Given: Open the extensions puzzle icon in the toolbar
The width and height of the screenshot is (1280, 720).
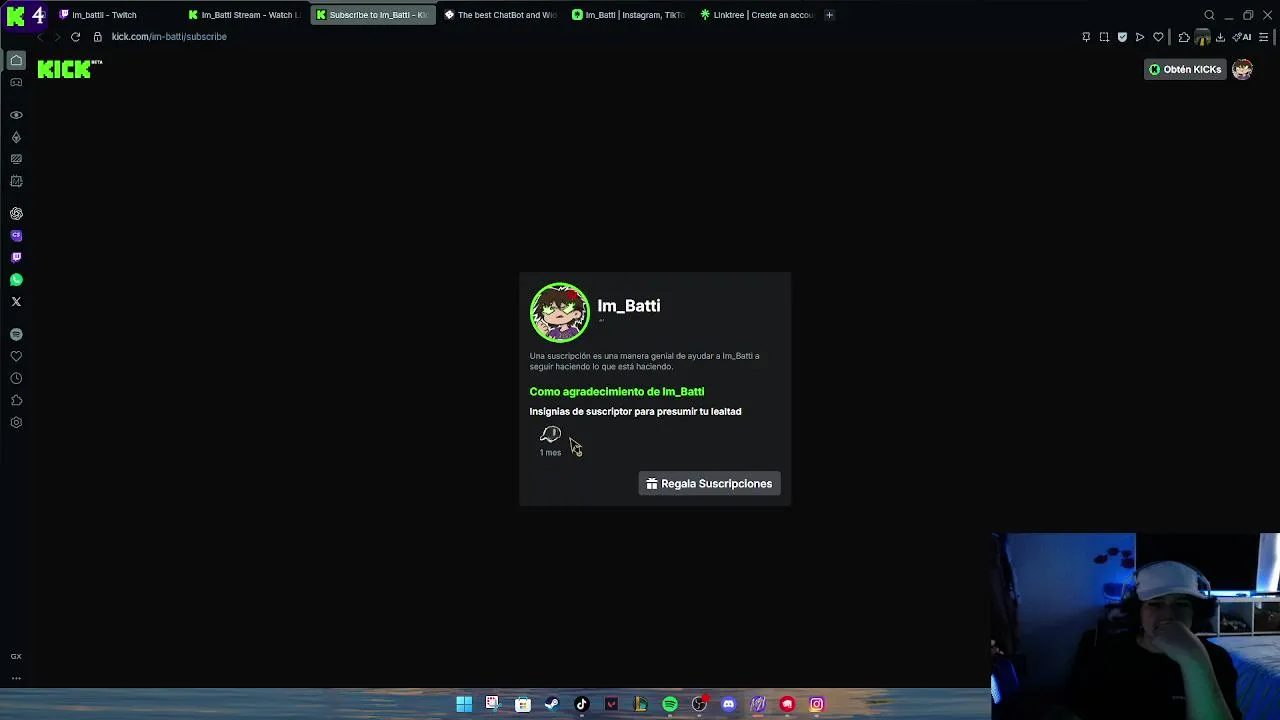Looking at the screenshot, I should [1184, 37].
